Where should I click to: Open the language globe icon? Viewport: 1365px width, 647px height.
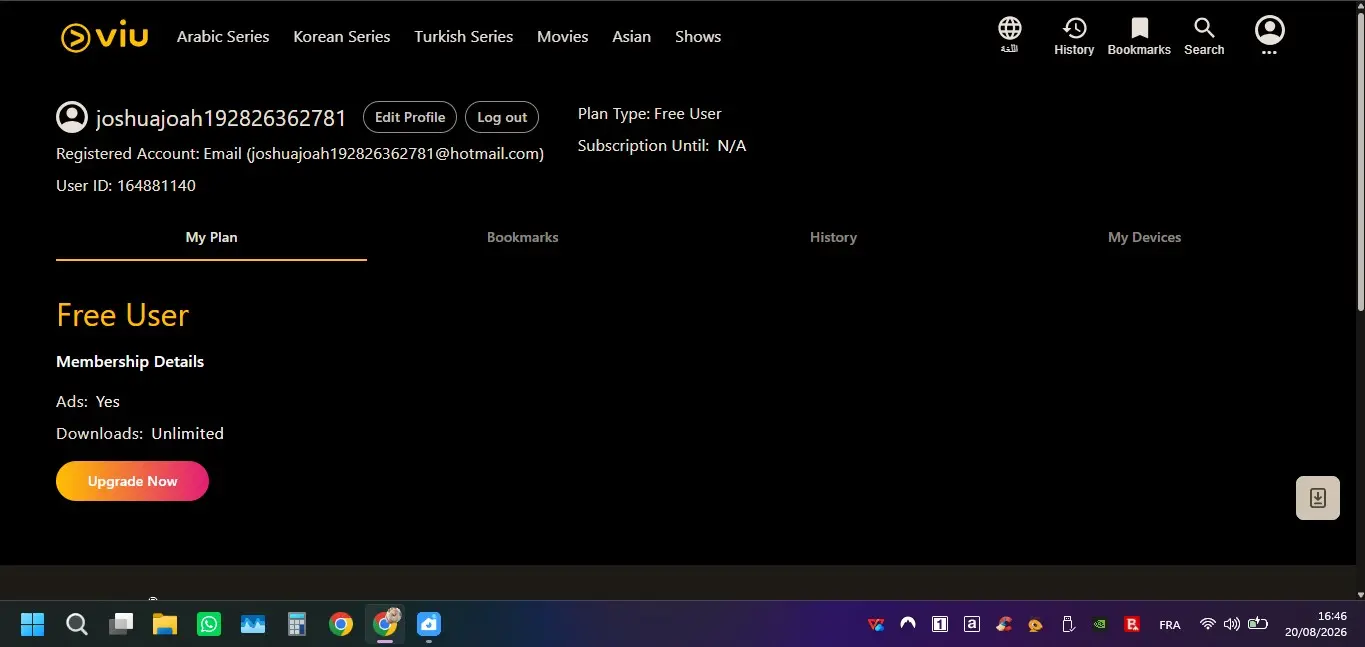pos(1010,35)
